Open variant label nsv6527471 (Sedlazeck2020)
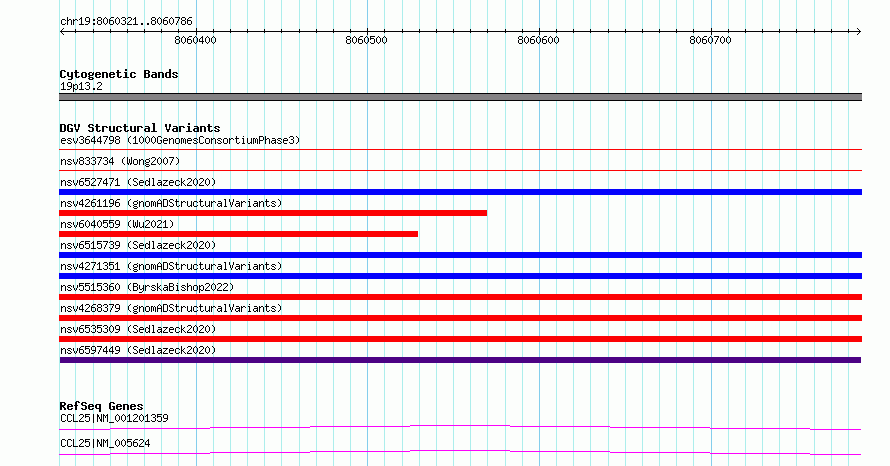This screenshot has width=890, height=466. point(138,182)
